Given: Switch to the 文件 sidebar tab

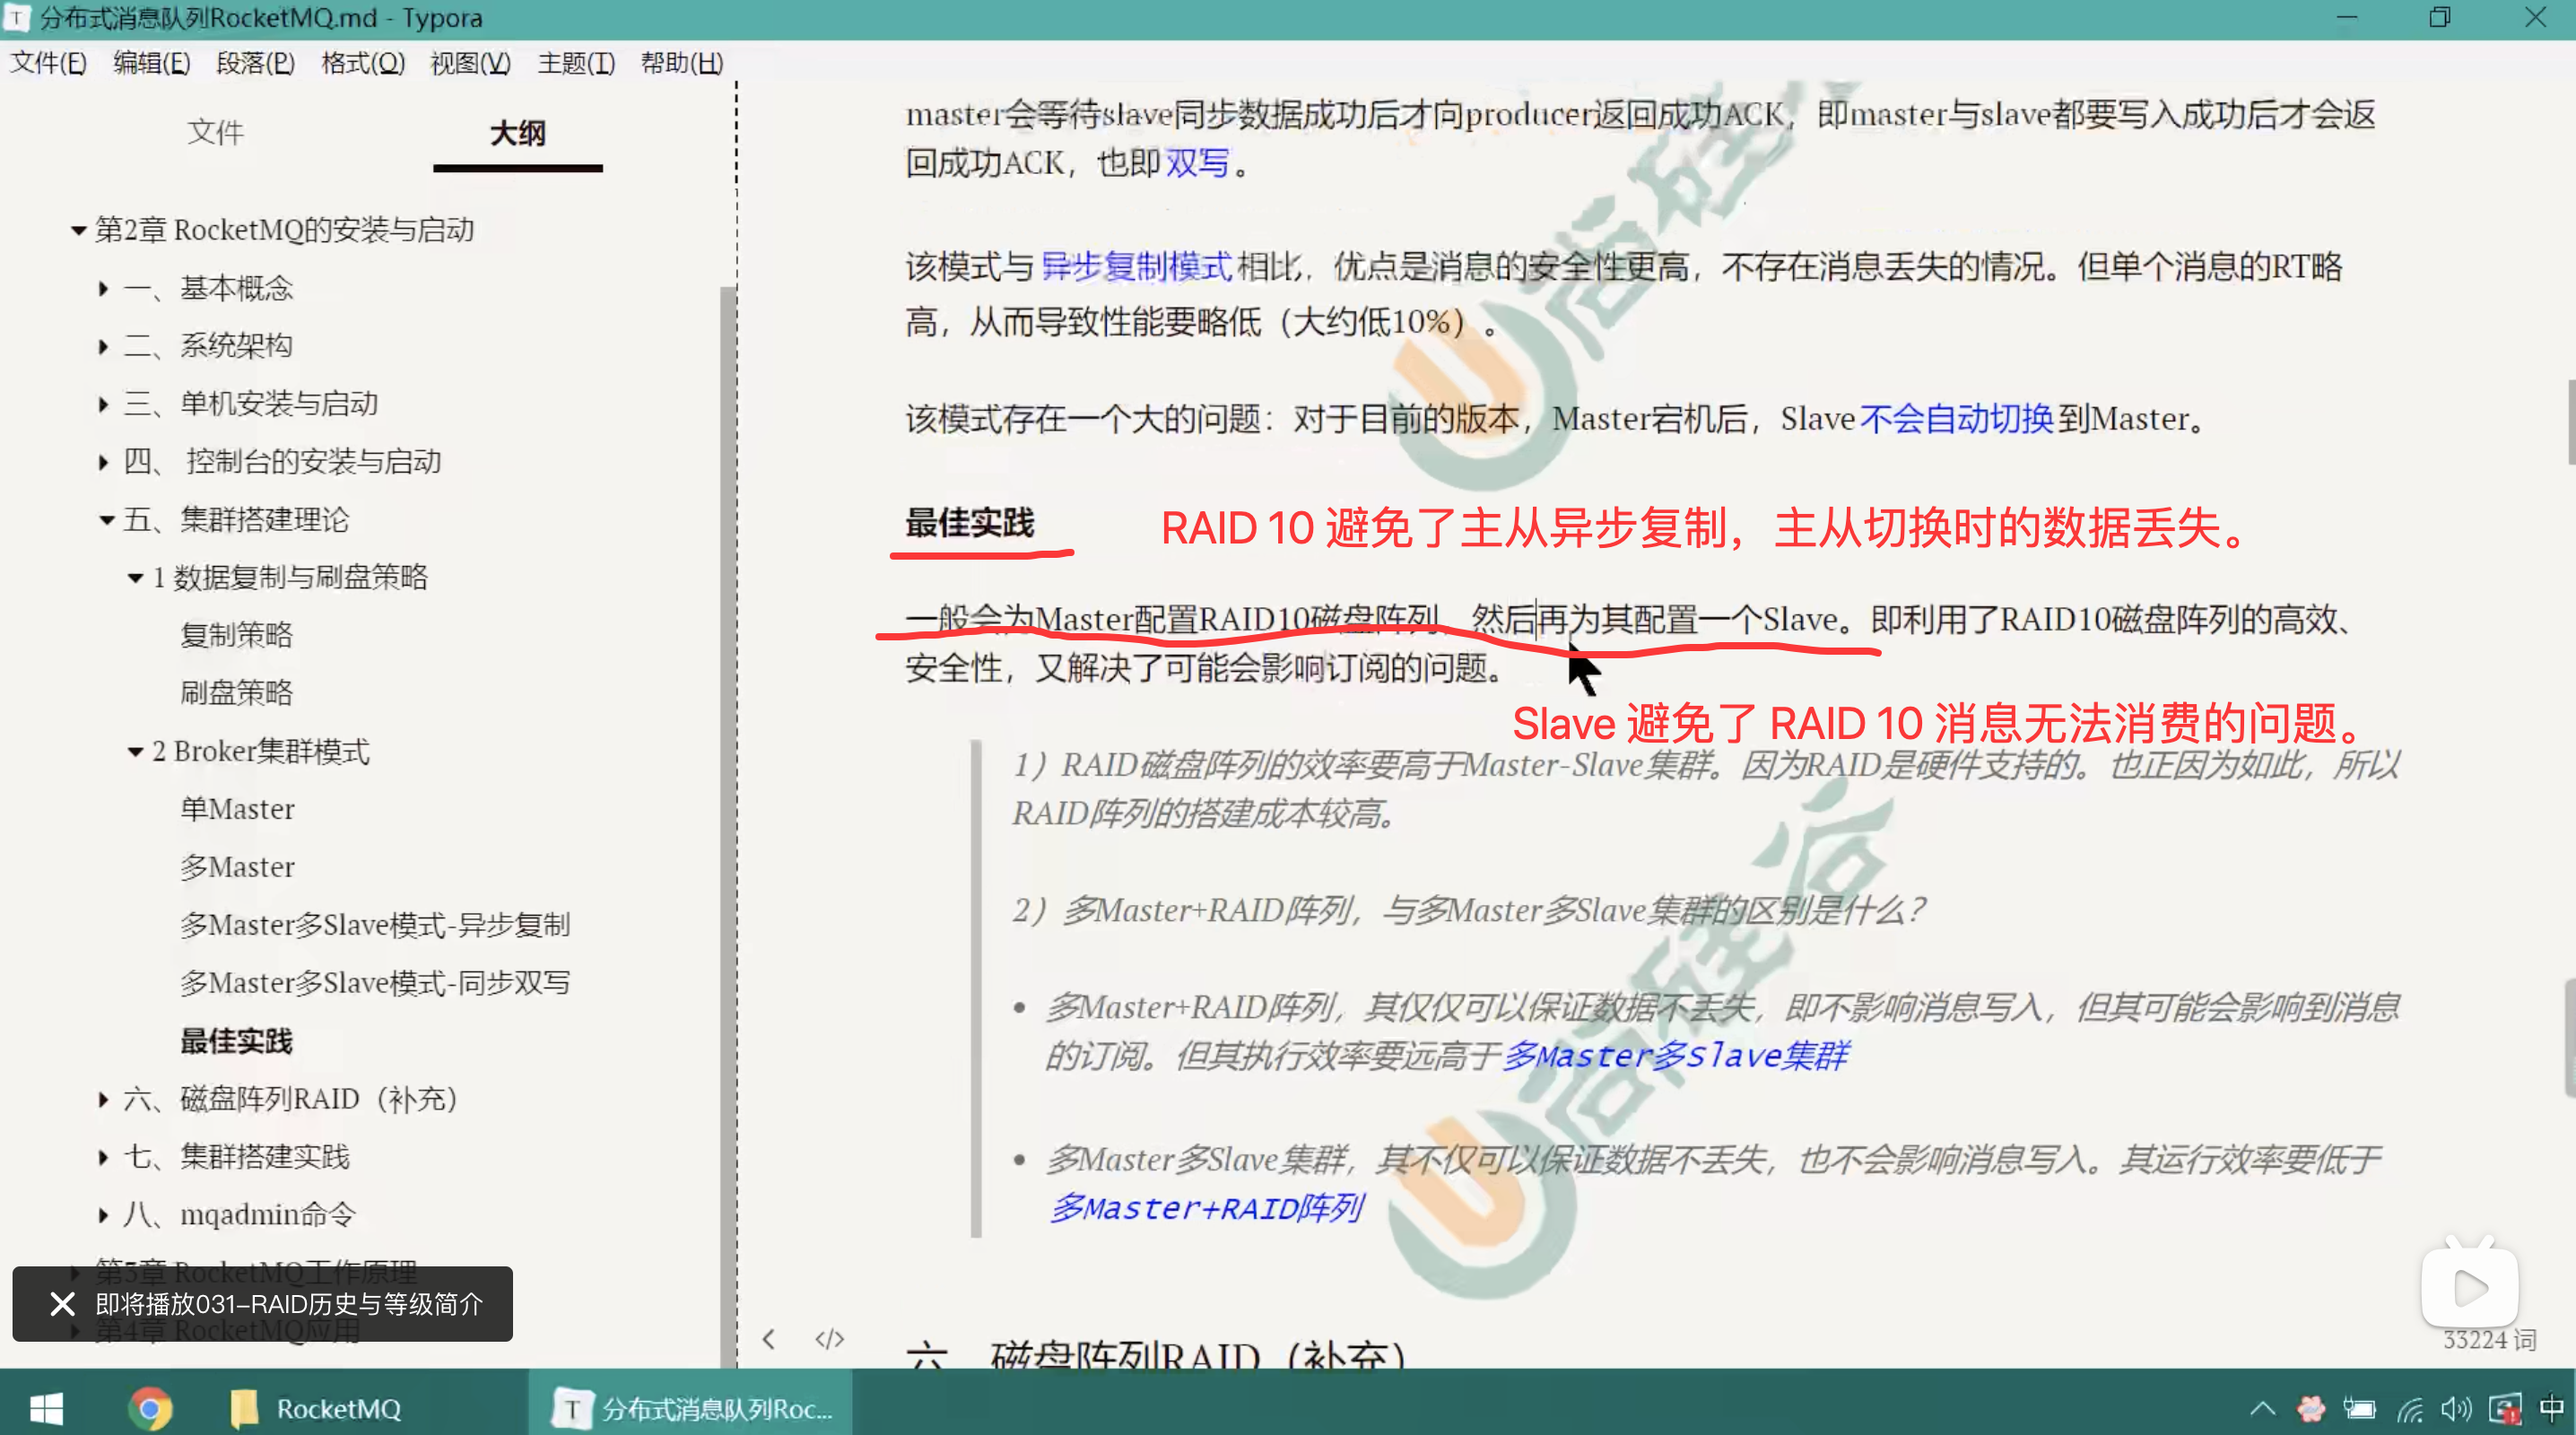Looking at the screenshot, I should point(215,132).
